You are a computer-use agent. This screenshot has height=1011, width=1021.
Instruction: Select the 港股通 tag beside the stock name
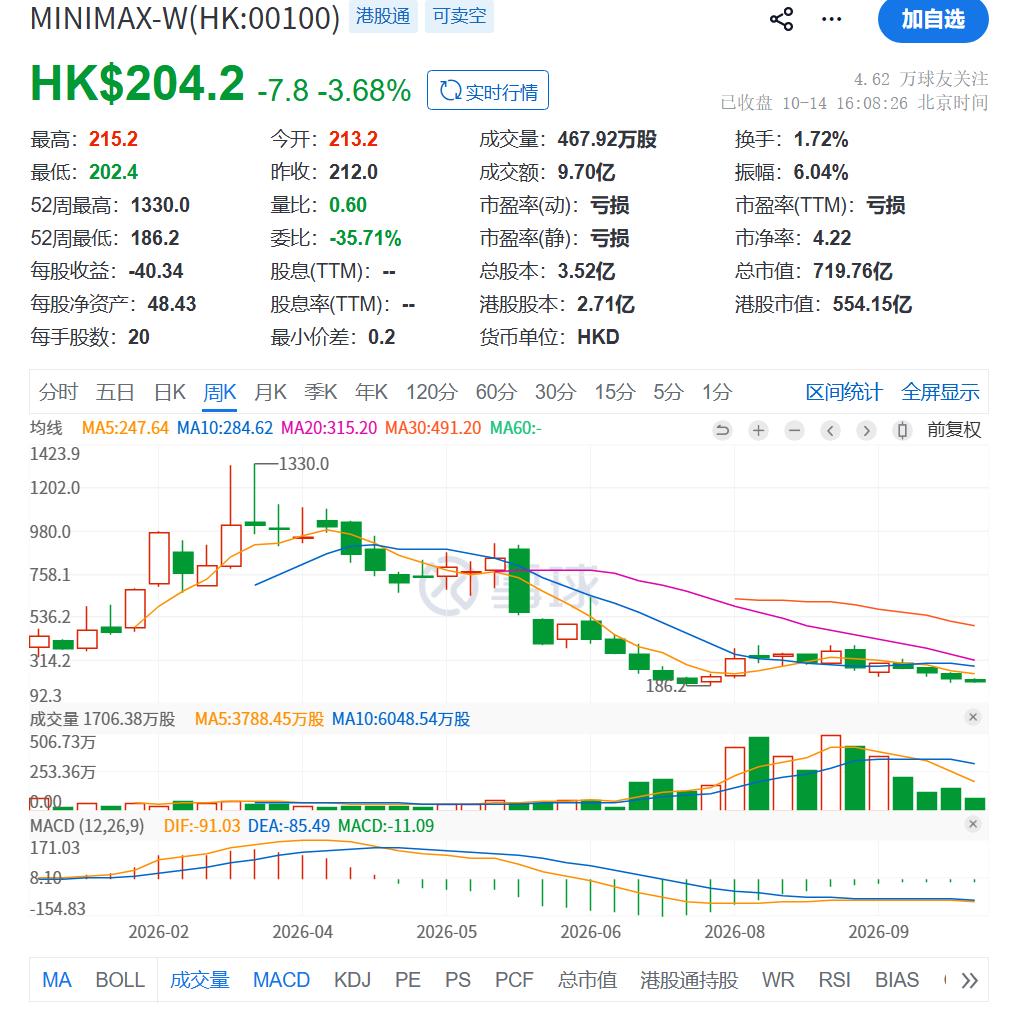pyautogui.click(x=383, y=16)
